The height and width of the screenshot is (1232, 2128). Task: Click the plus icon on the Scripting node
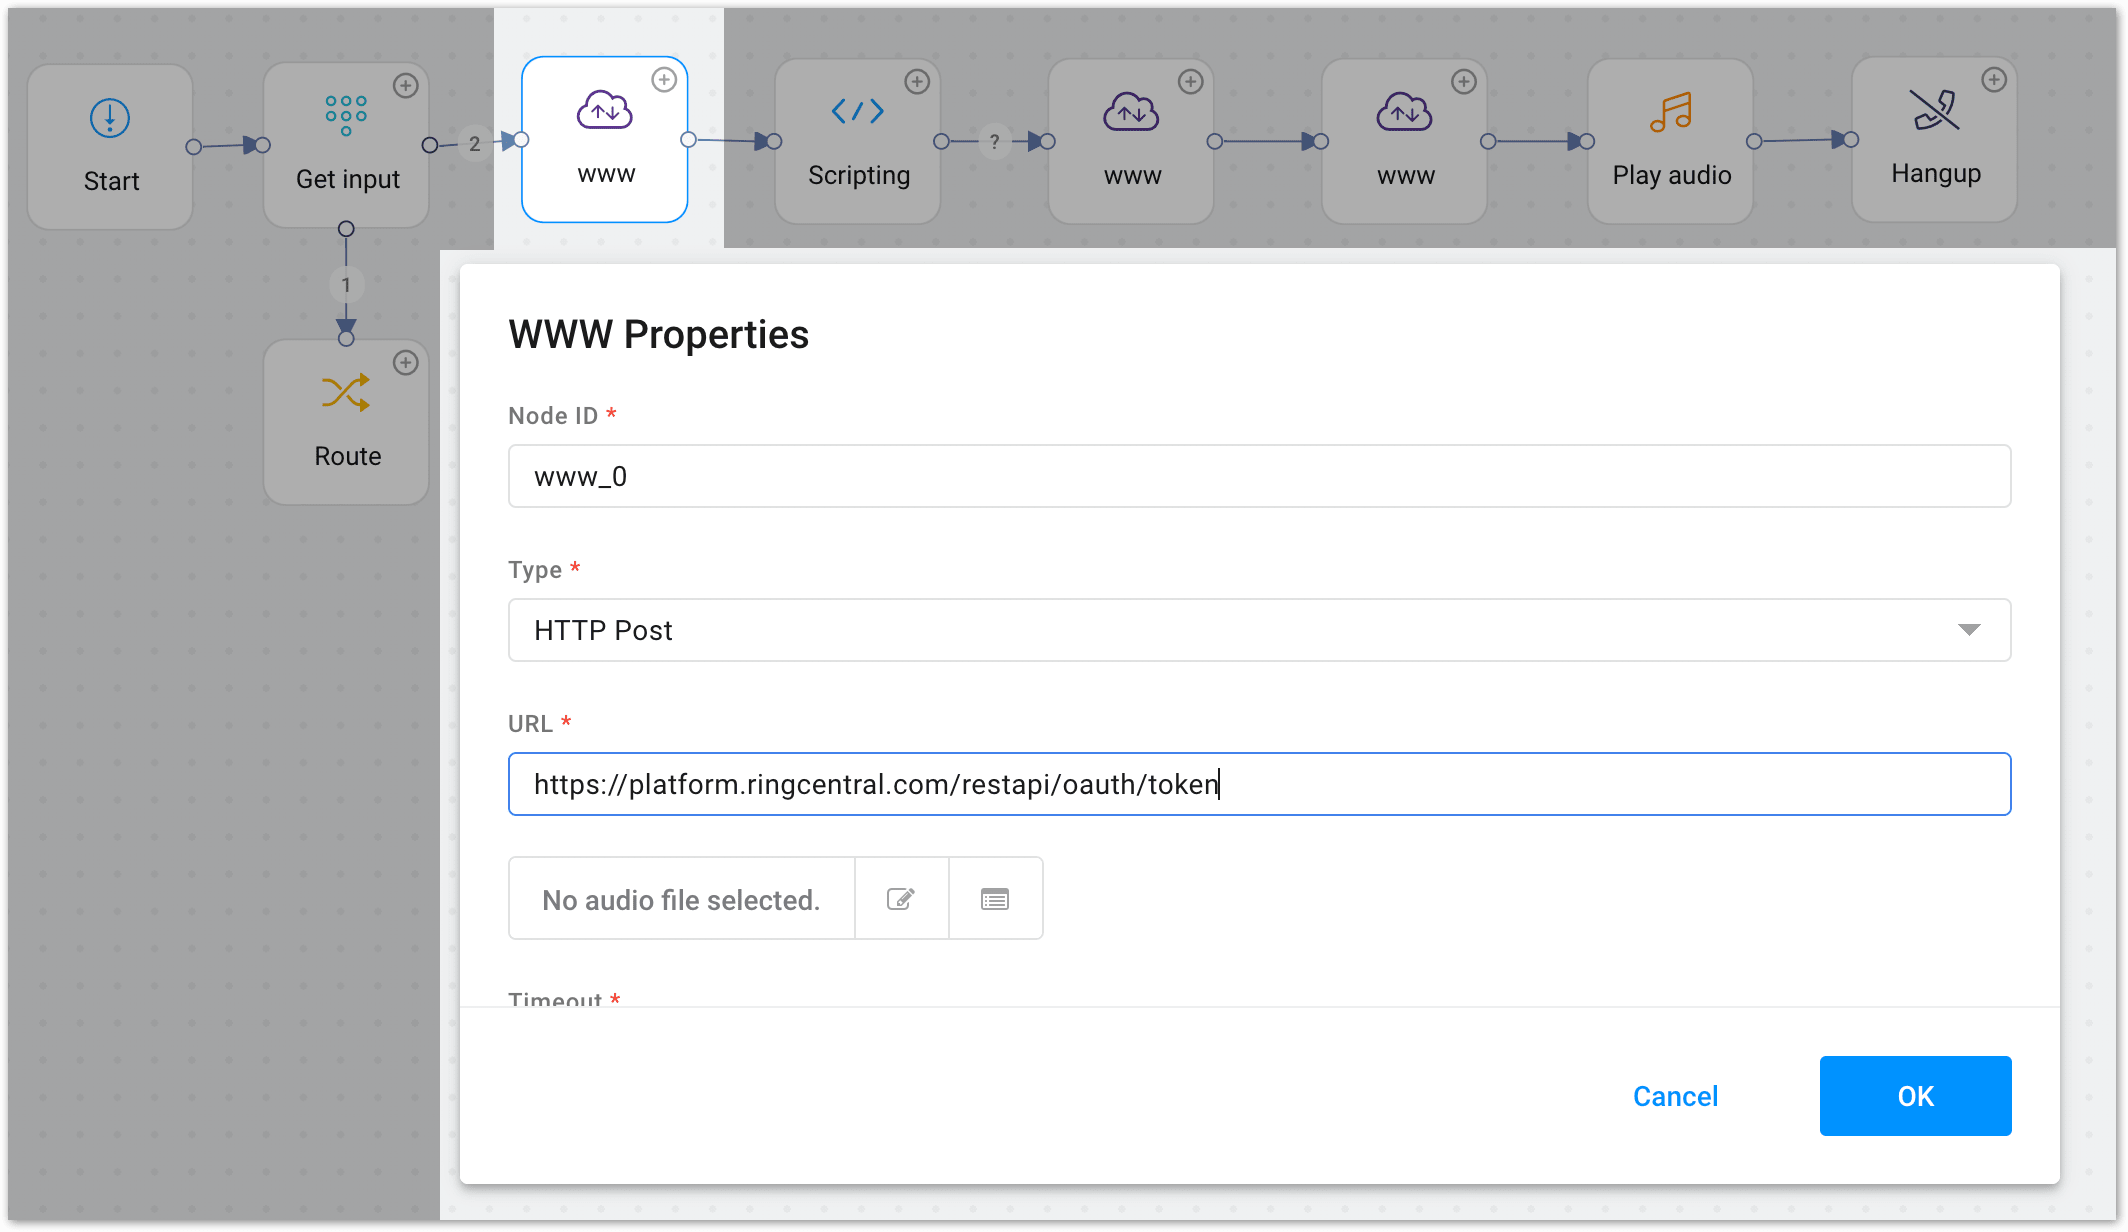(918, 81)
